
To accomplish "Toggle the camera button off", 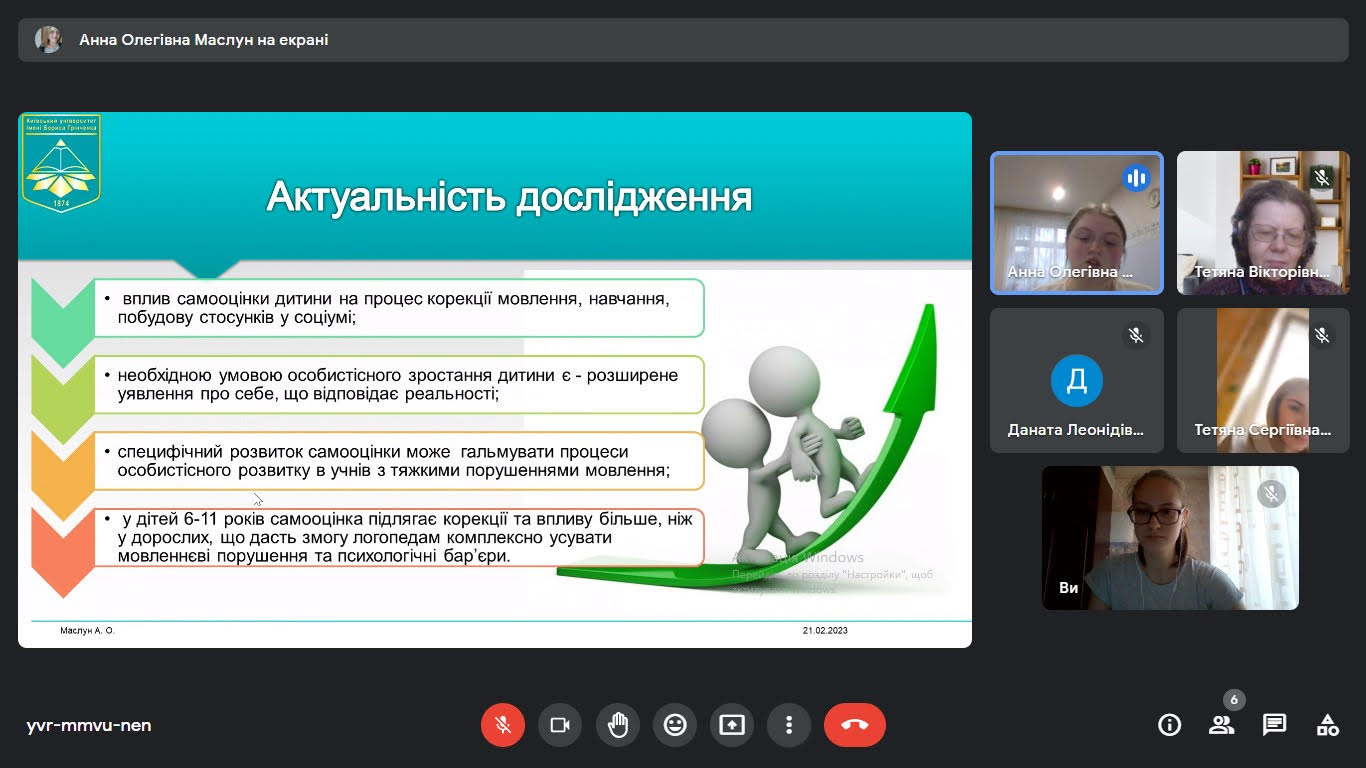I will click(560, 725).
